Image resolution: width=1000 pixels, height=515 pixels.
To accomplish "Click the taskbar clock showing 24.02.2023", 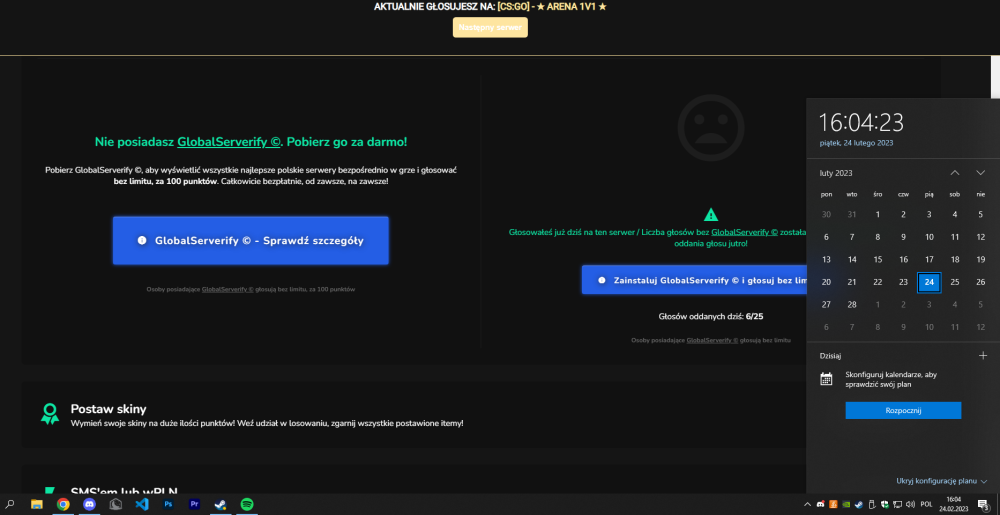I will [953, 504].
